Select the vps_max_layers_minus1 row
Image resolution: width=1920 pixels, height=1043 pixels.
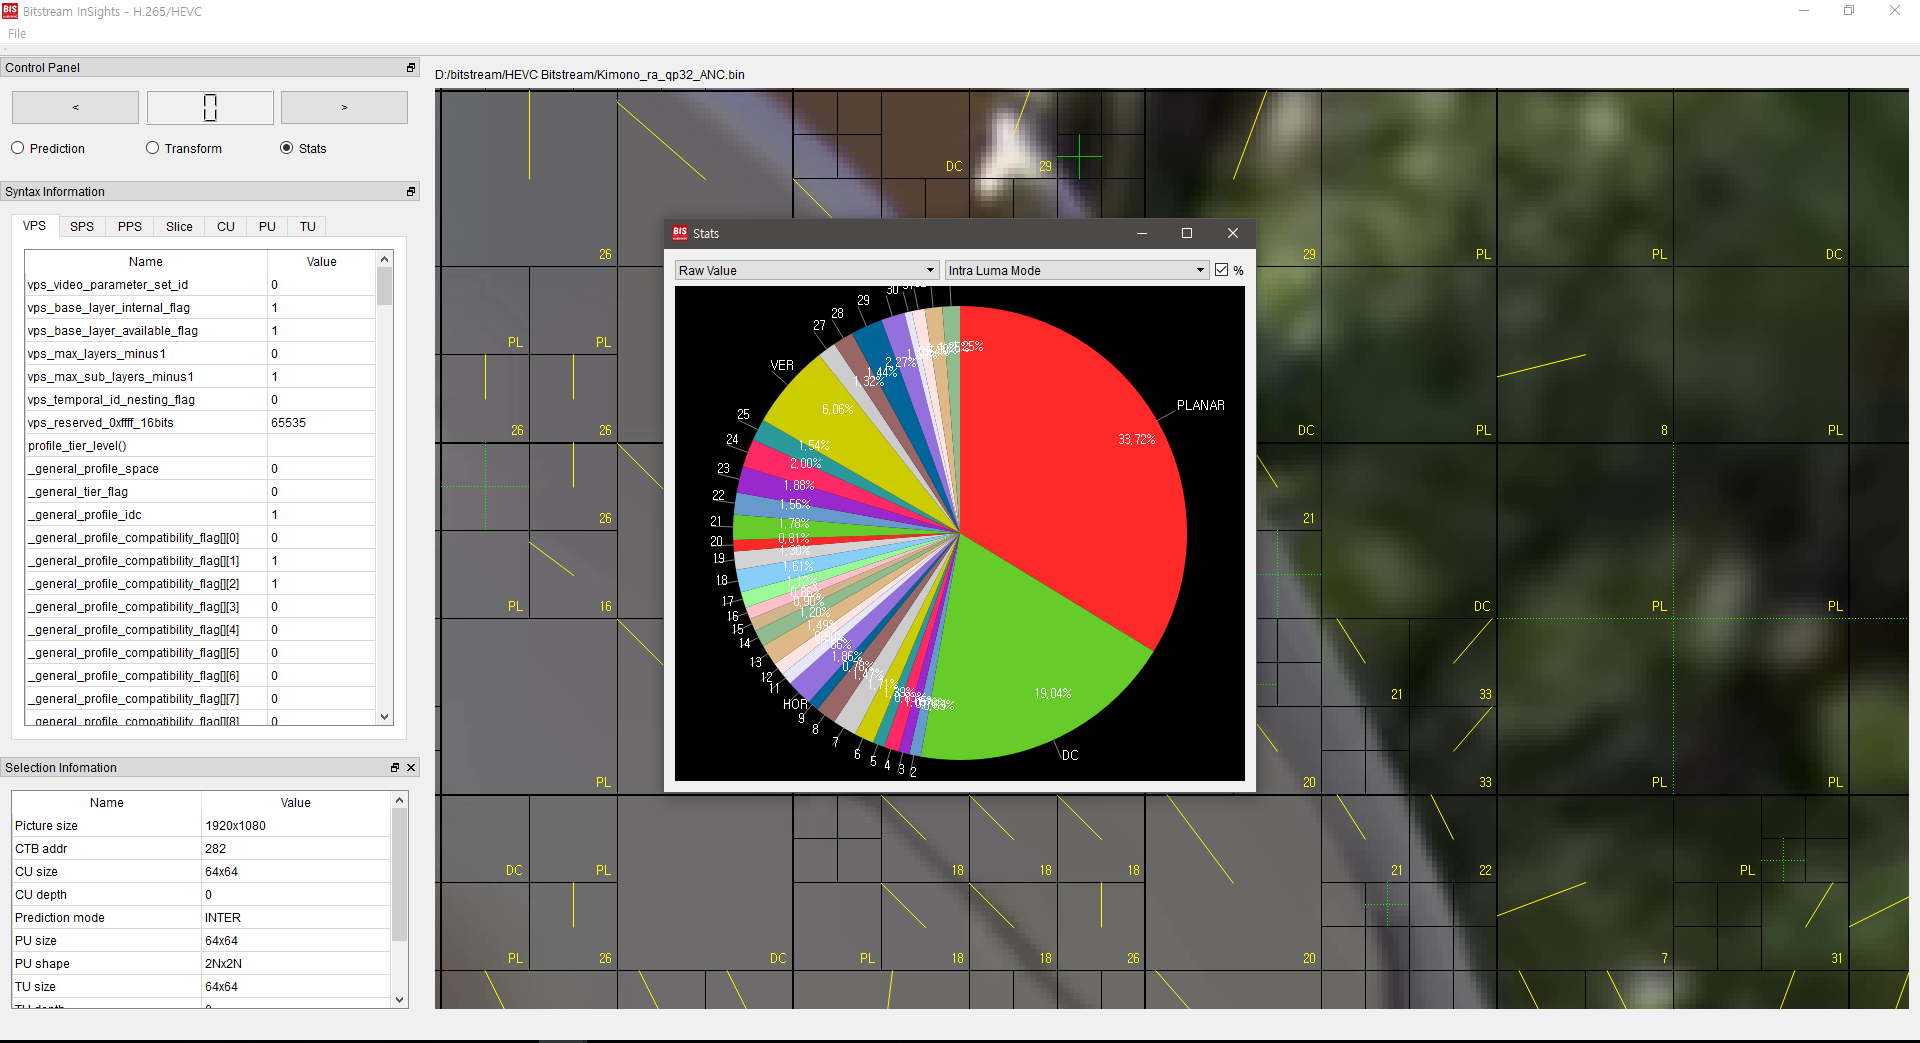coord(200,354)
